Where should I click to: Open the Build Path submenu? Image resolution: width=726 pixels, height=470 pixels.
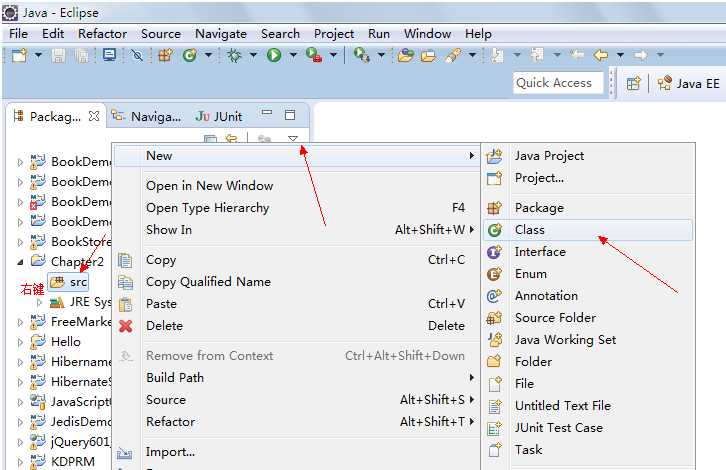tap(296, 378)
